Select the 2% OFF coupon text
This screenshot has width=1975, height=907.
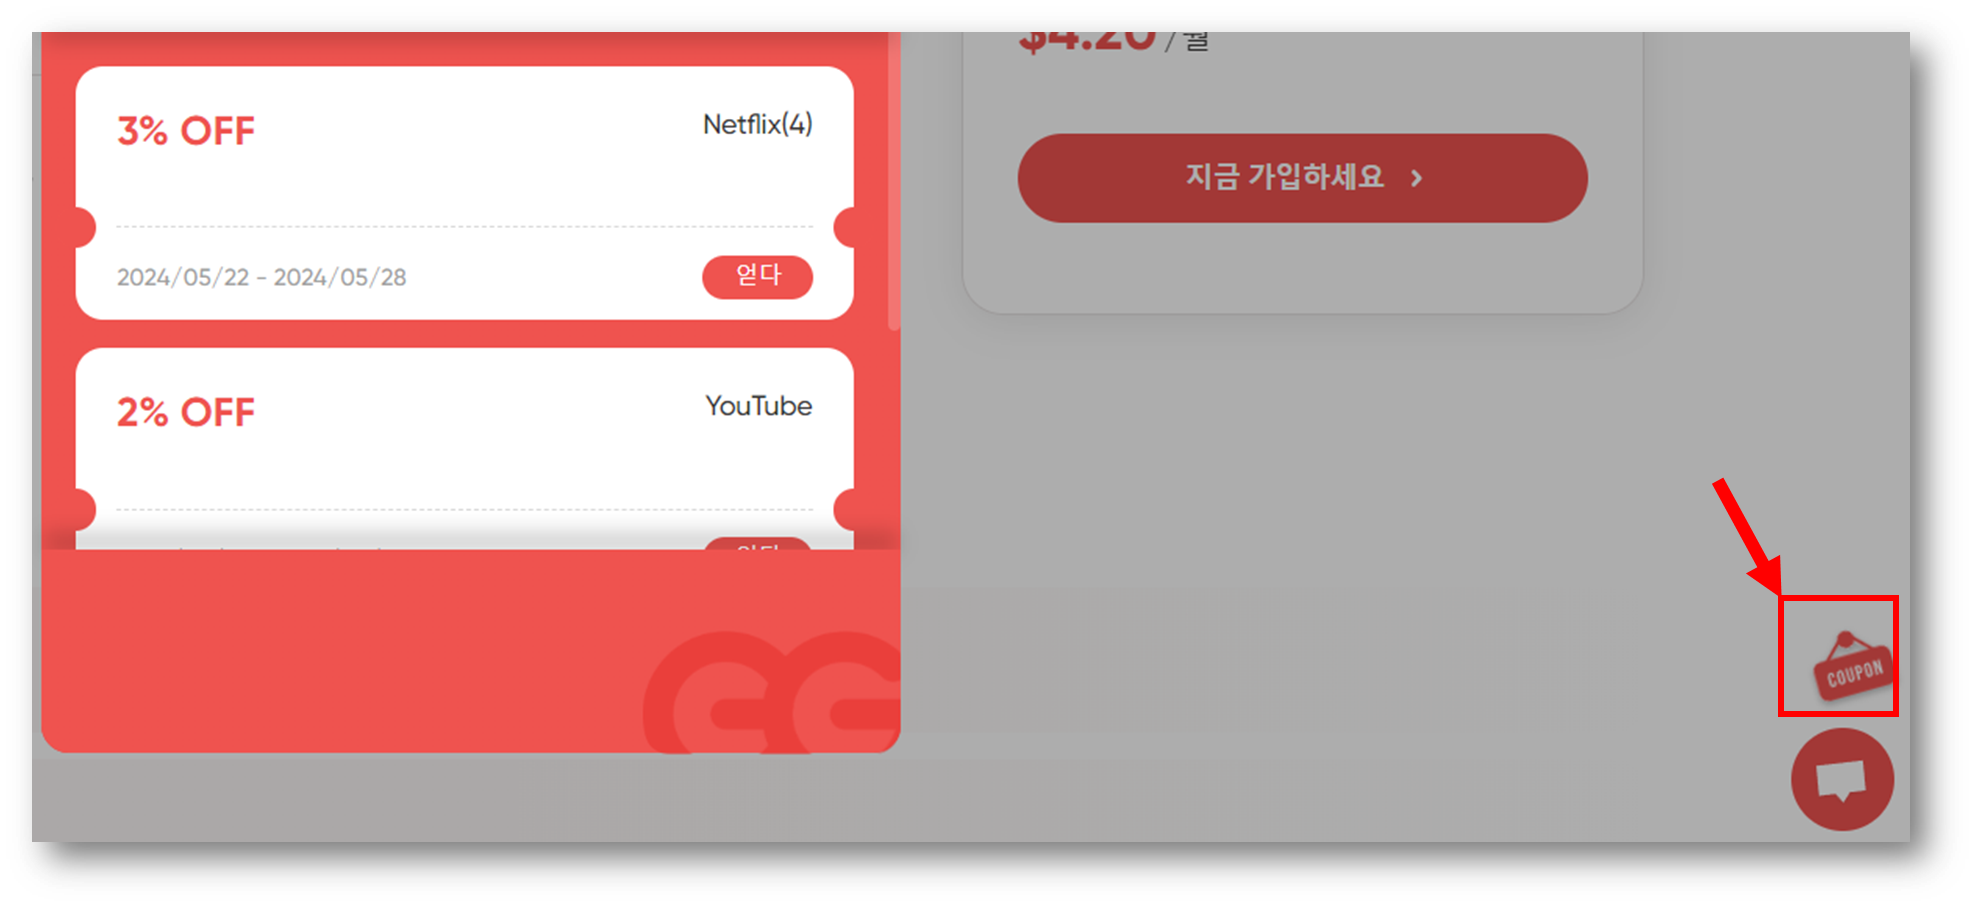pos(186,412)
